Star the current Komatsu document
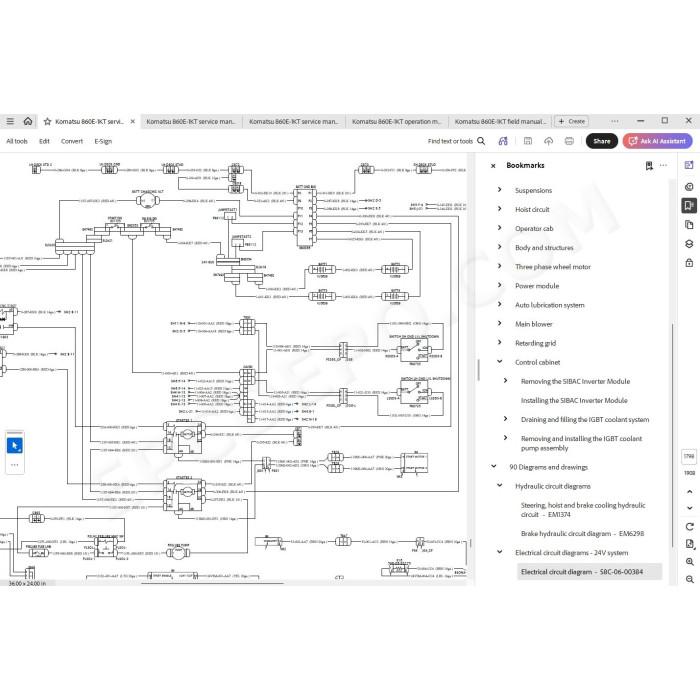 (x=47, y=121)
